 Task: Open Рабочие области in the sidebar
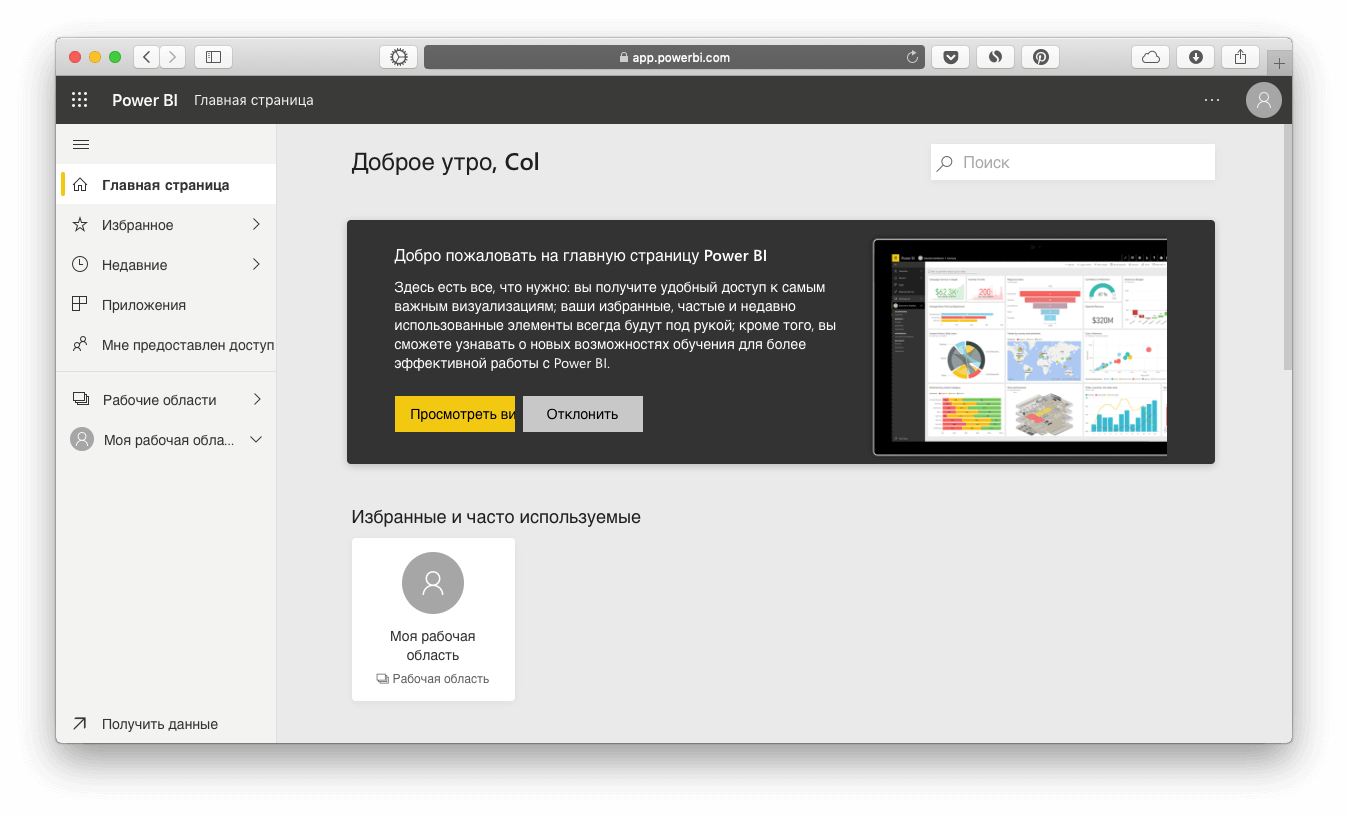click(166, 400)
